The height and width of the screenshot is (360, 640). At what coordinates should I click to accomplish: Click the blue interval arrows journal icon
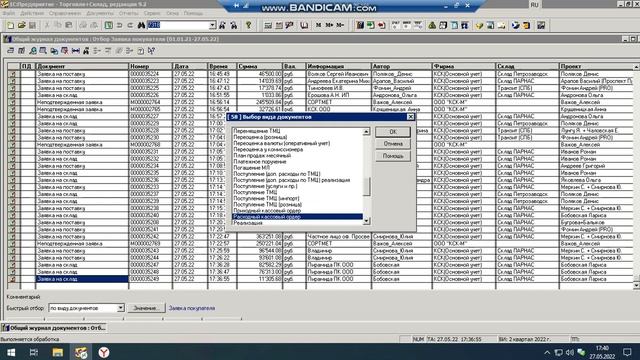point(76,51)
